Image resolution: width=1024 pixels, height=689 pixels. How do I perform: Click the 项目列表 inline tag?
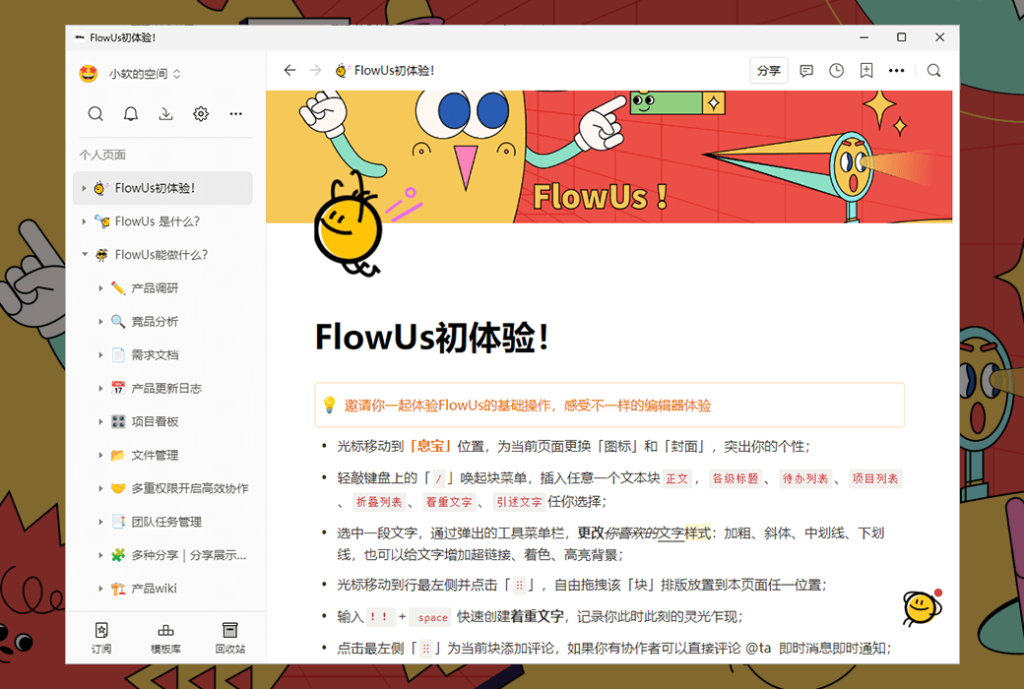(x=875, y=479)
